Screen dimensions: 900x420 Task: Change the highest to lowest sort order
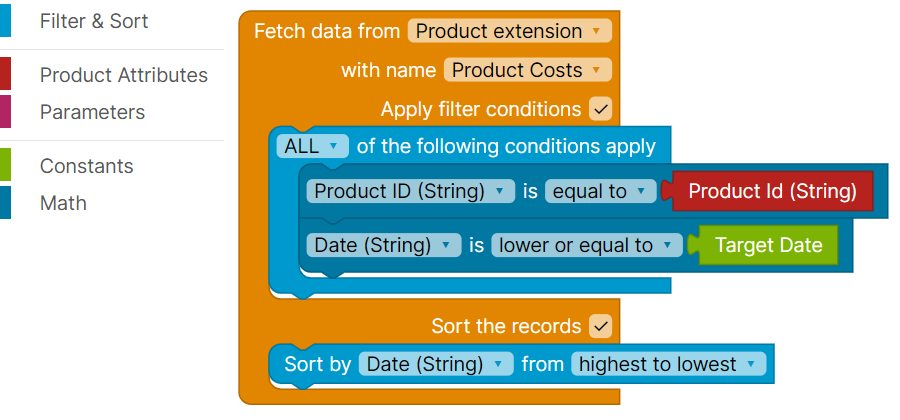[x=668, y=364]
